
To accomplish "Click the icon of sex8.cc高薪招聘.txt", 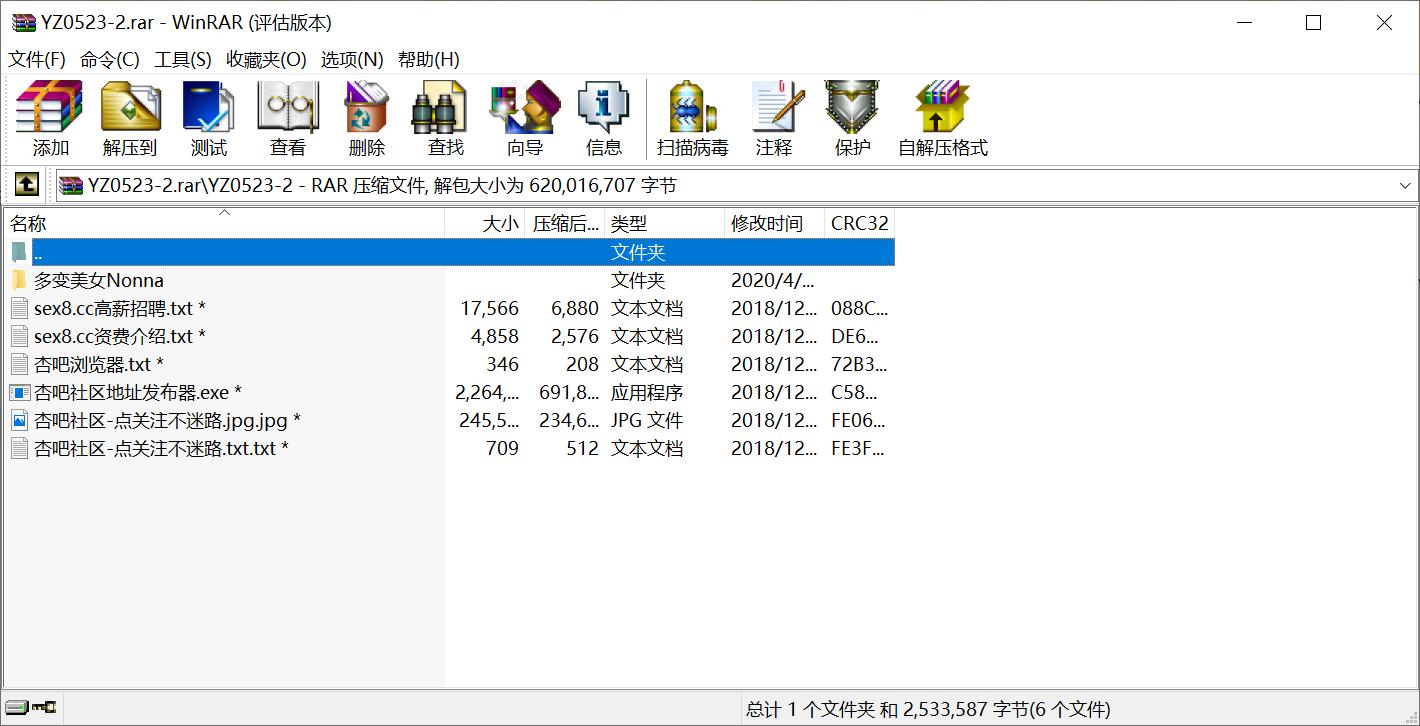I will [x=19, y=308].
